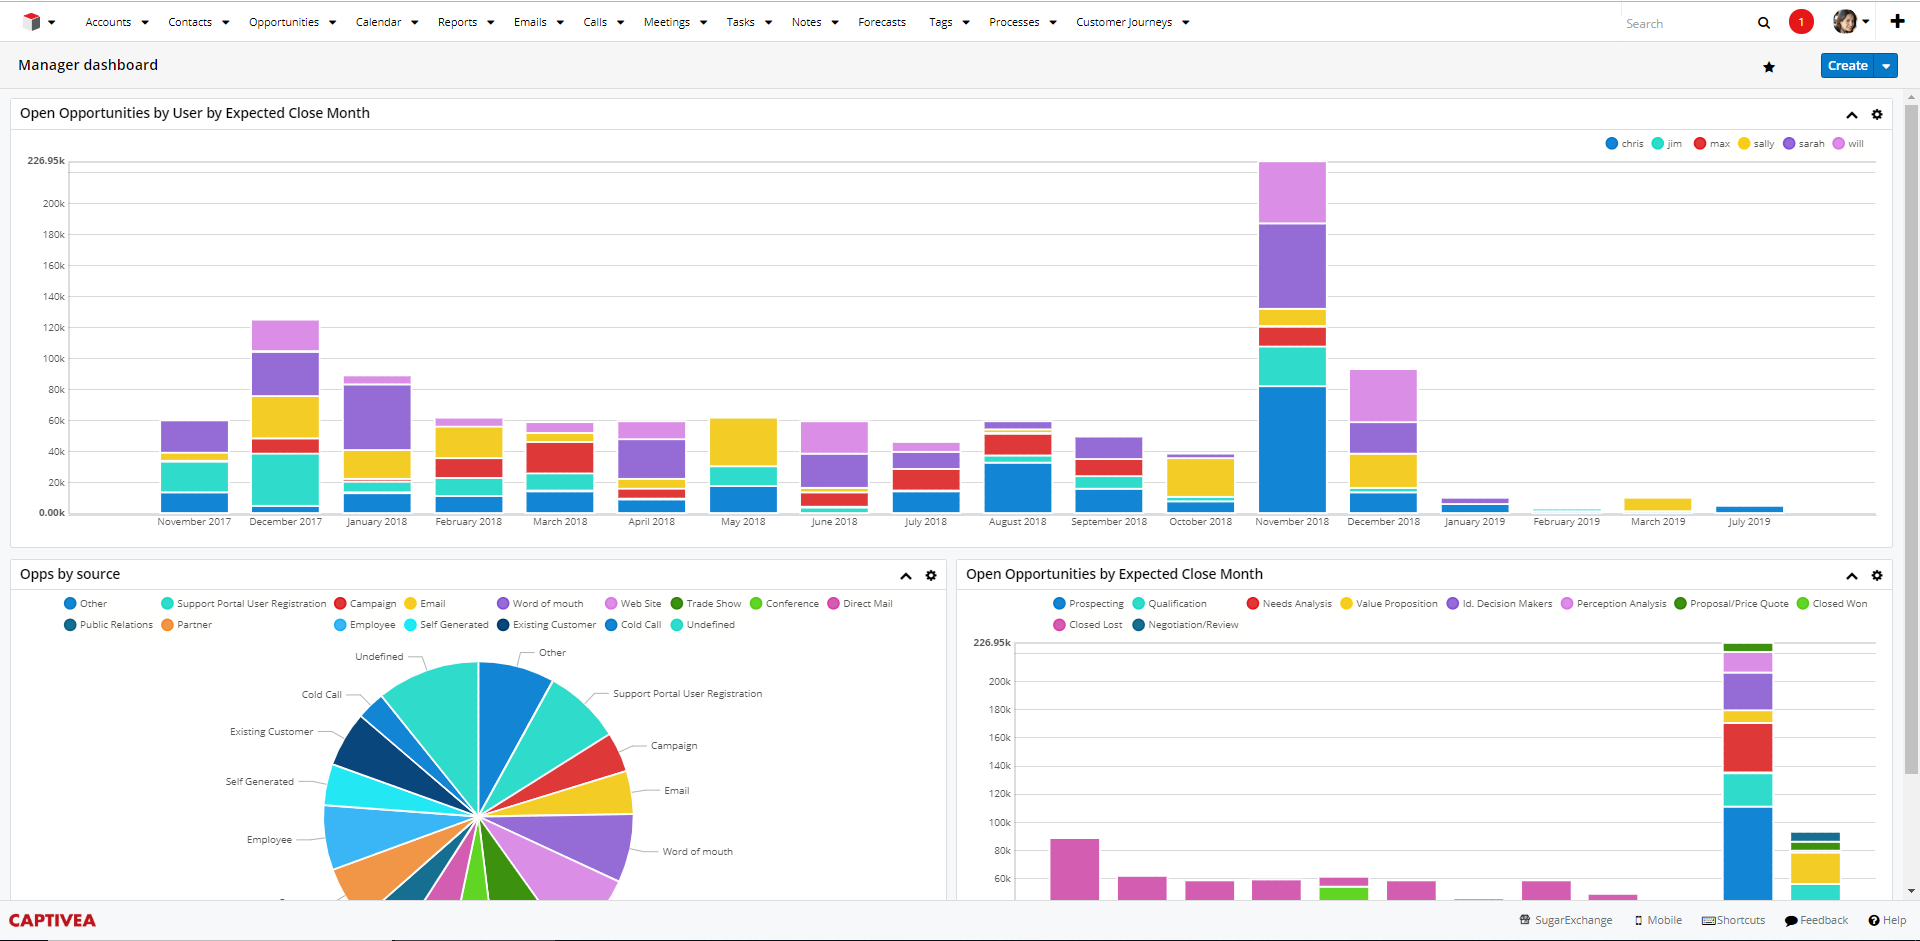1920x941 pixels.
Task: Toggle the chris series in legend
Action: point(1624,144)
